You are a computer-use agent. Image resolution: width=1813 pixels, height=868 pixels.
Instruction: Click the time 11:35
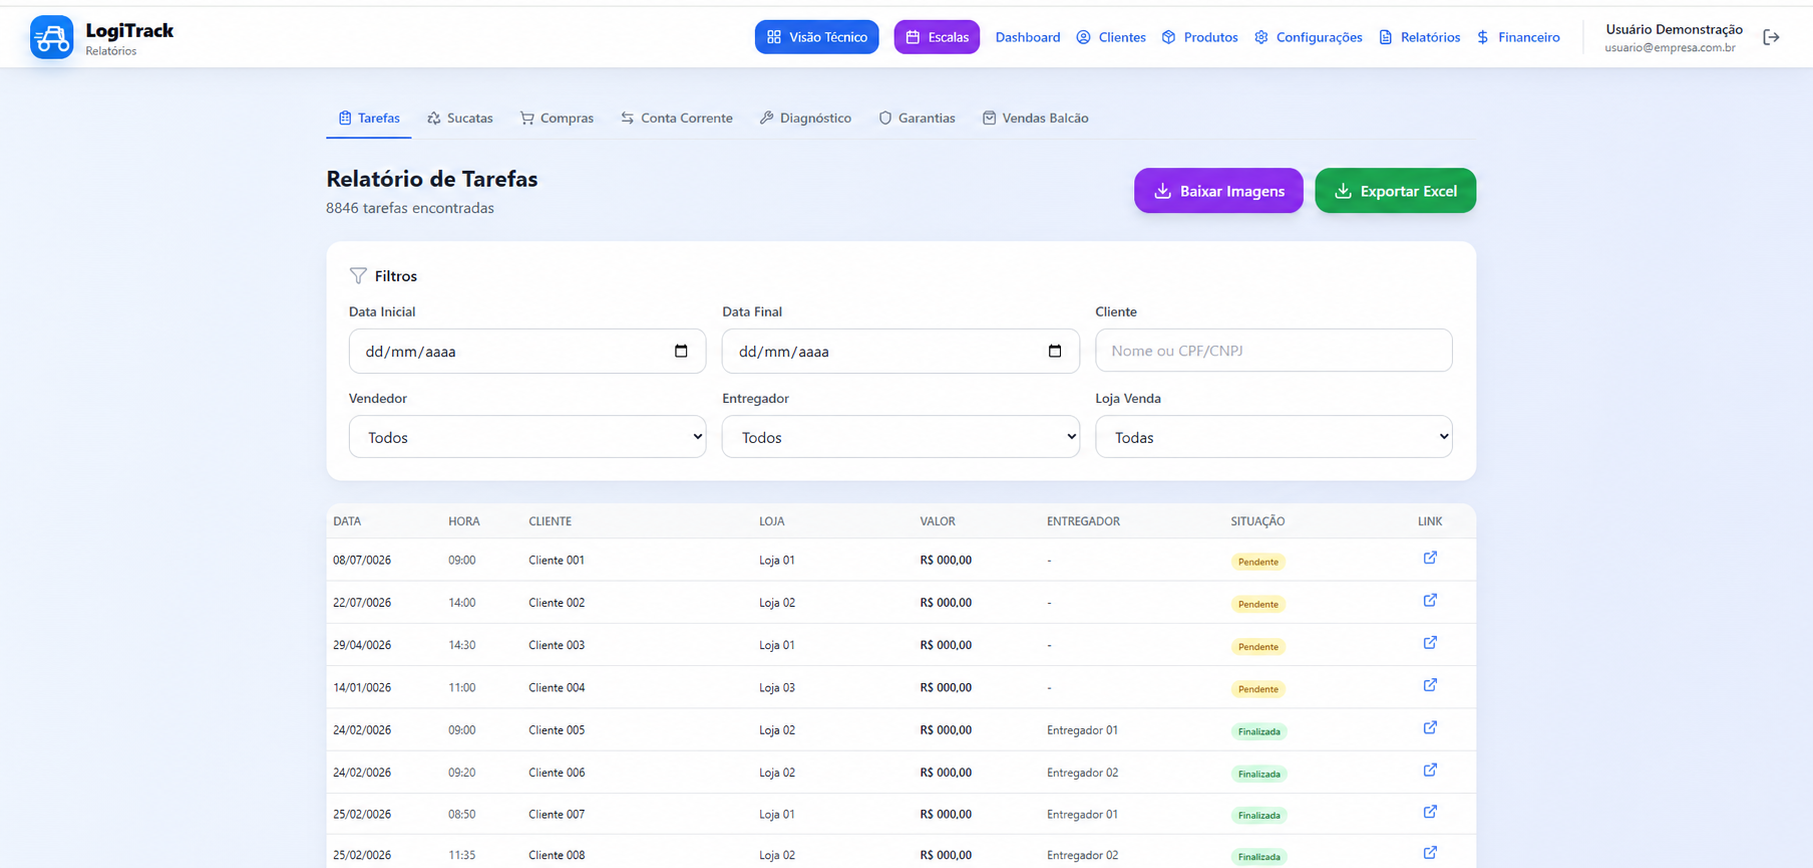462,855
